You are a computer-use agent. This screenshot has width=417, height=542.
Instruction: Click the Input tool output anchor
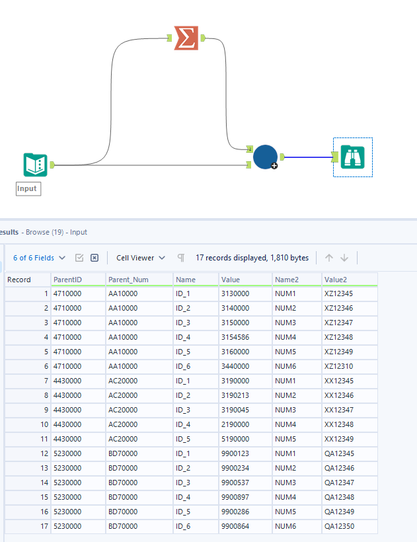pyautogui.click(x=52, y=165)
